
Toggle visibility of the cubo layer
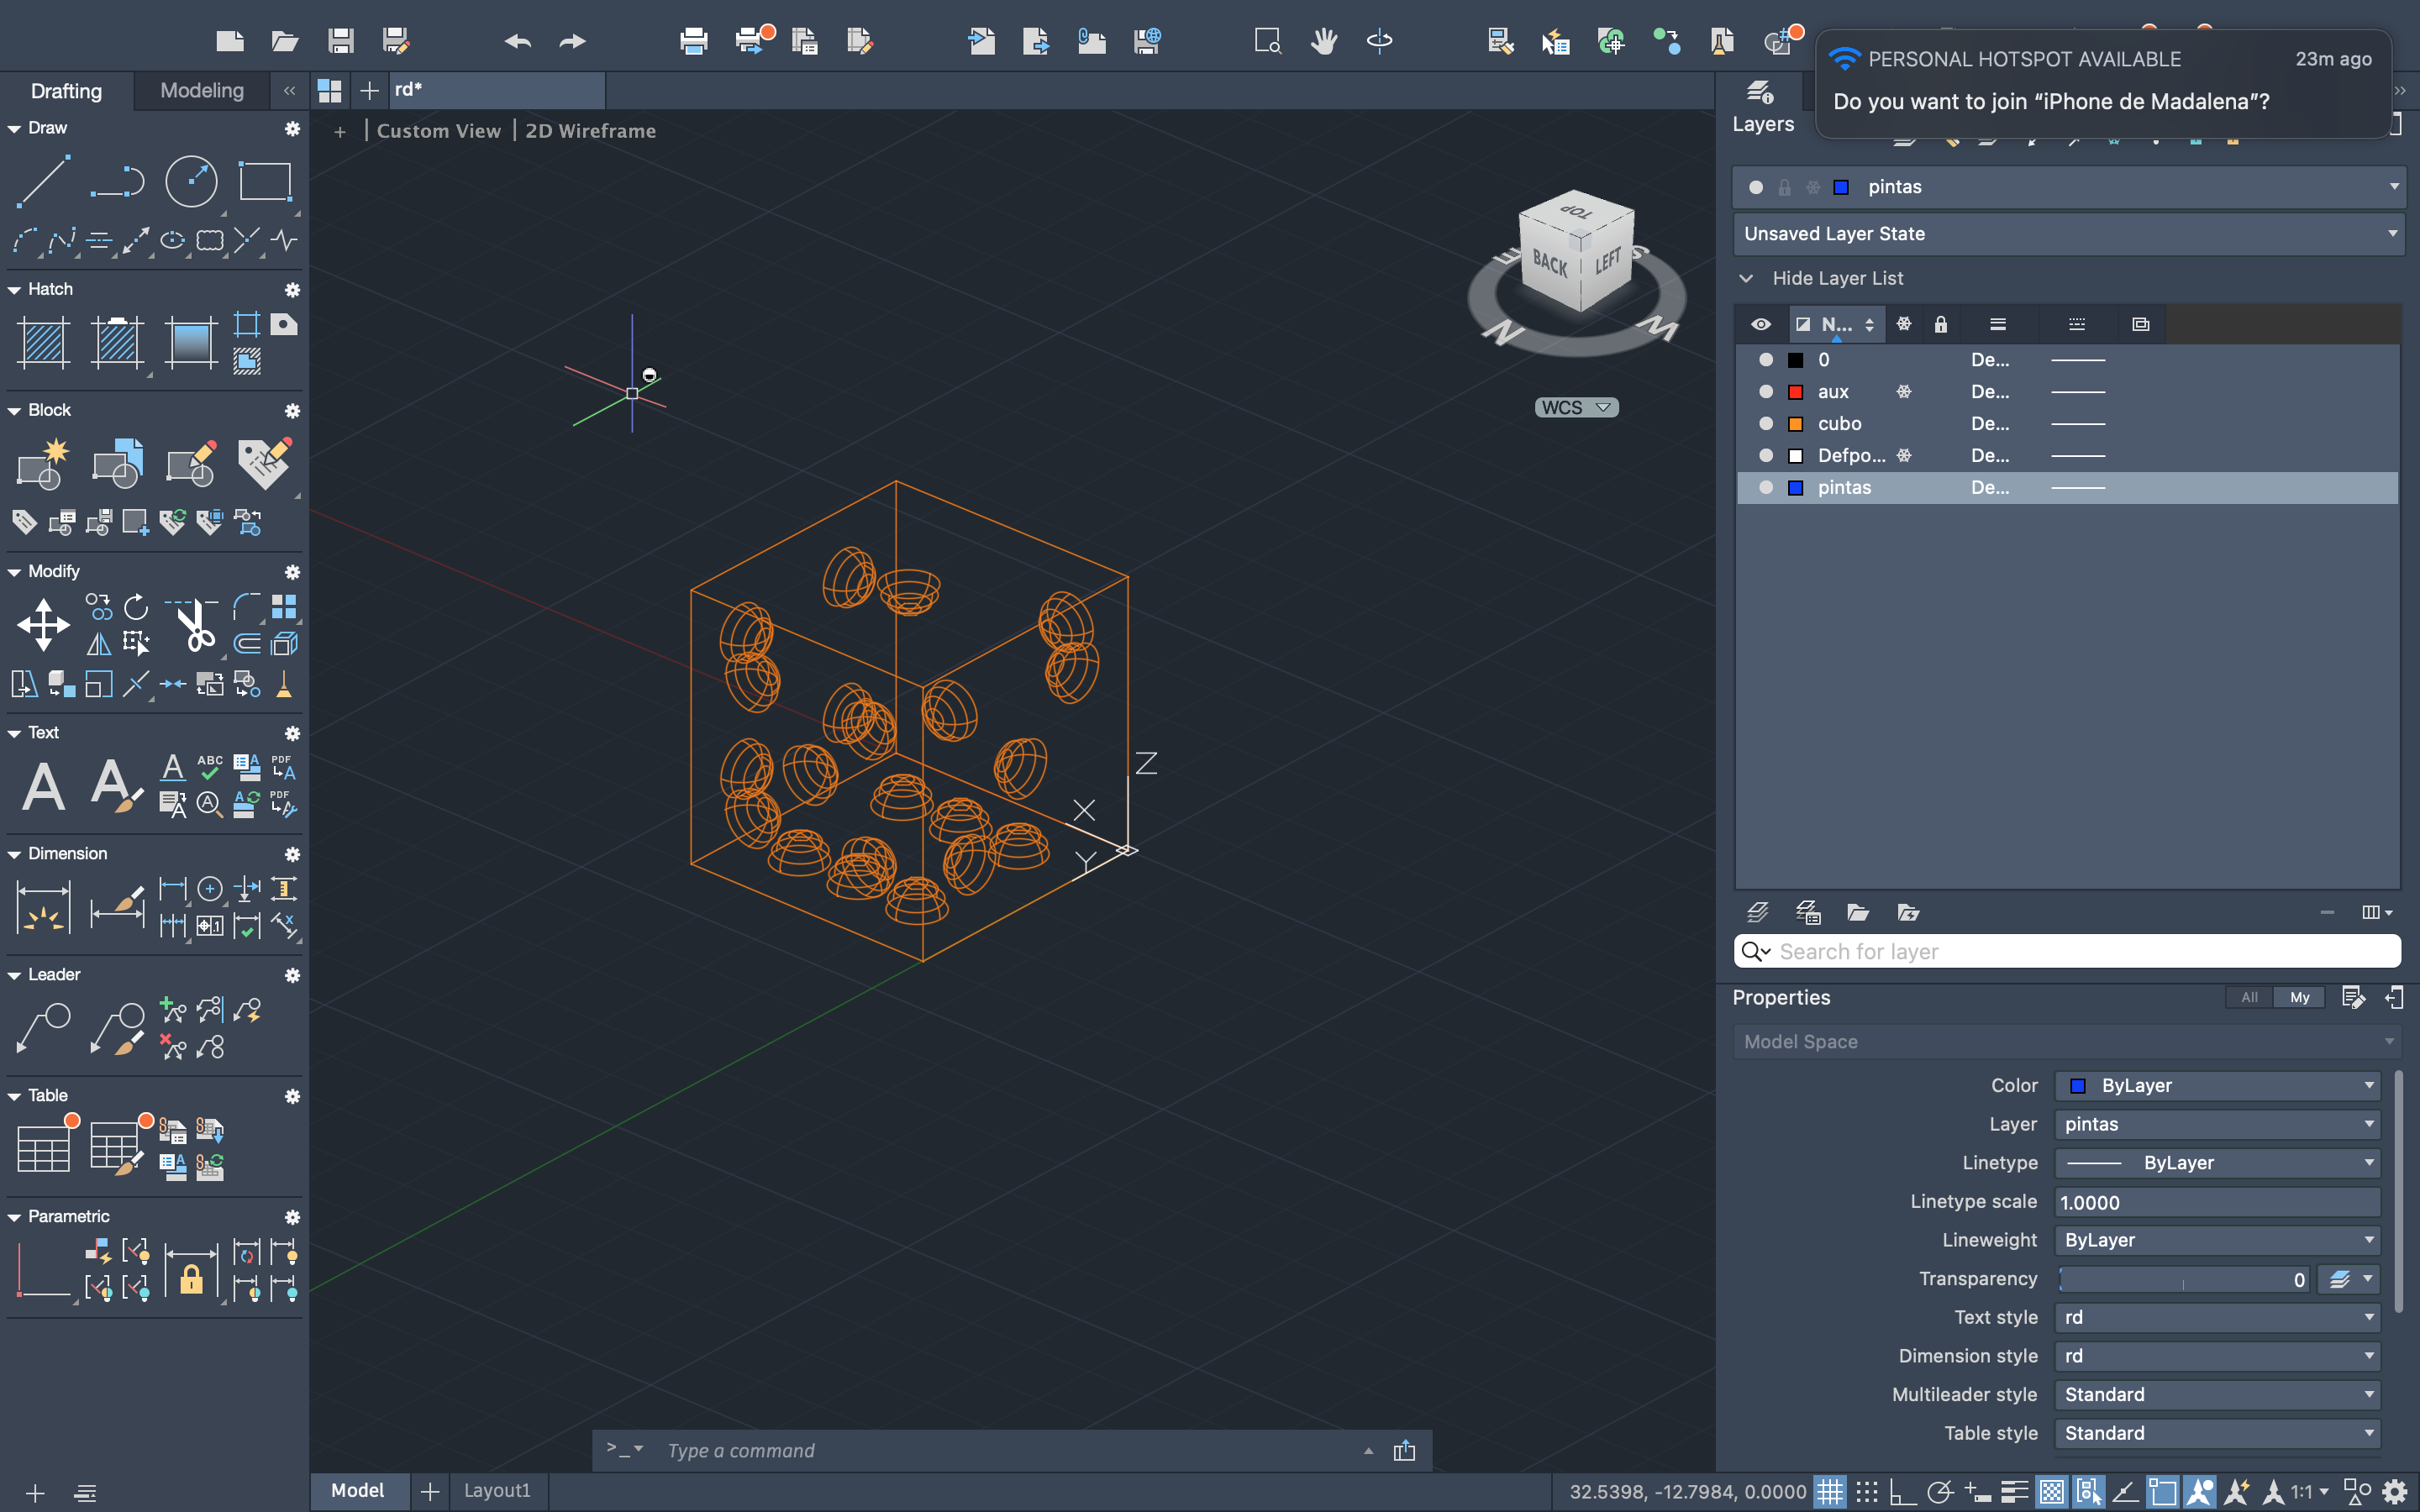pyautogui.click(x=1766, y=424)
